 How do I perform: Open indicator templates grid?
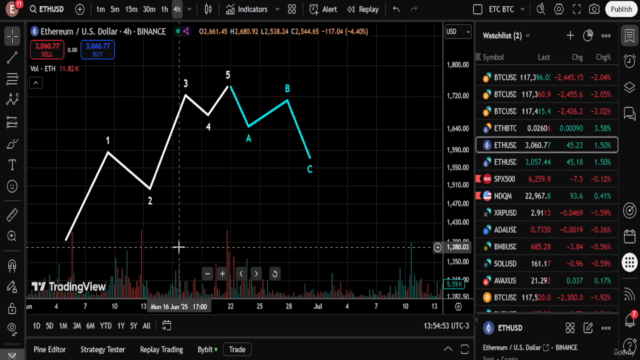point(292,9)
